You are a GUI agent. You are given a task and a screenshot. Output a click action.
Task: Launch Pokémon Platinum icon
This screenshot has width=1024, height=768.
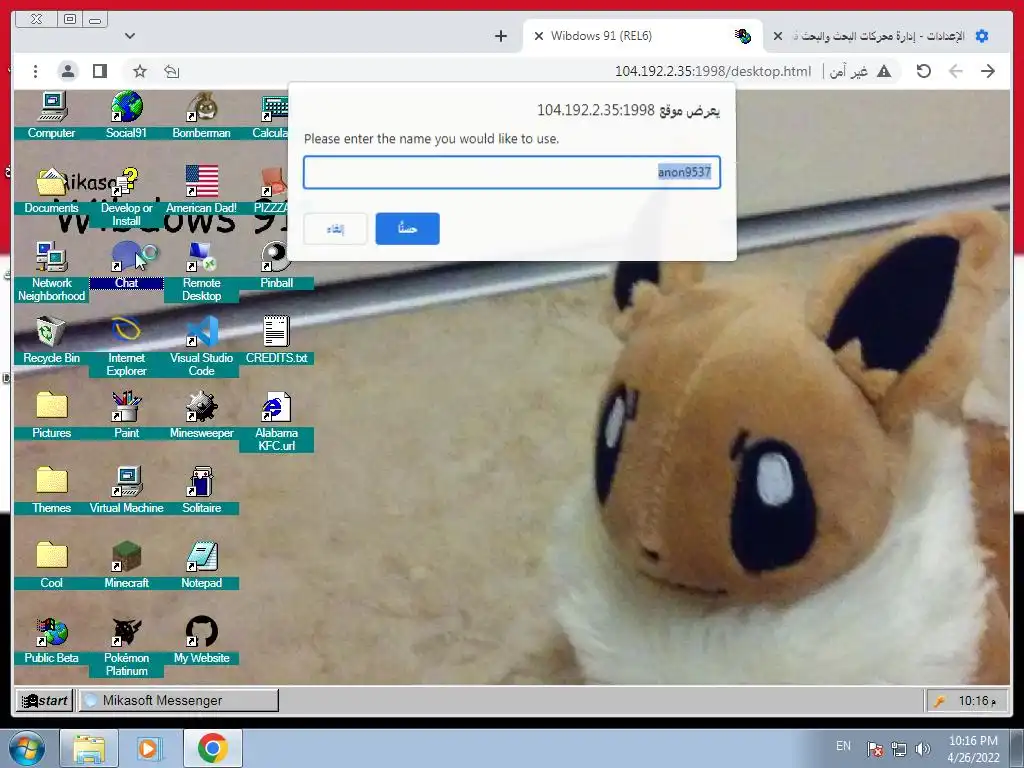coord(126,647)
